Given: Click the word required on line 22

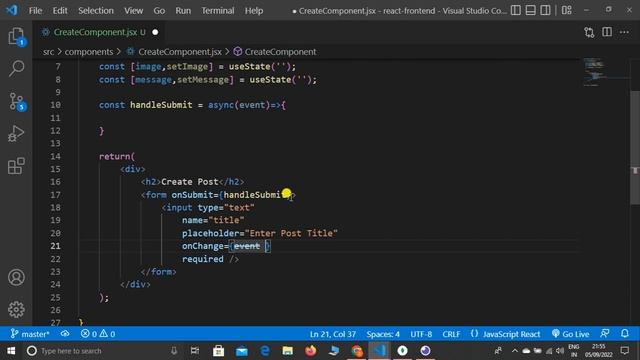Looking at the screenshot, I should [x=203, y=259].
